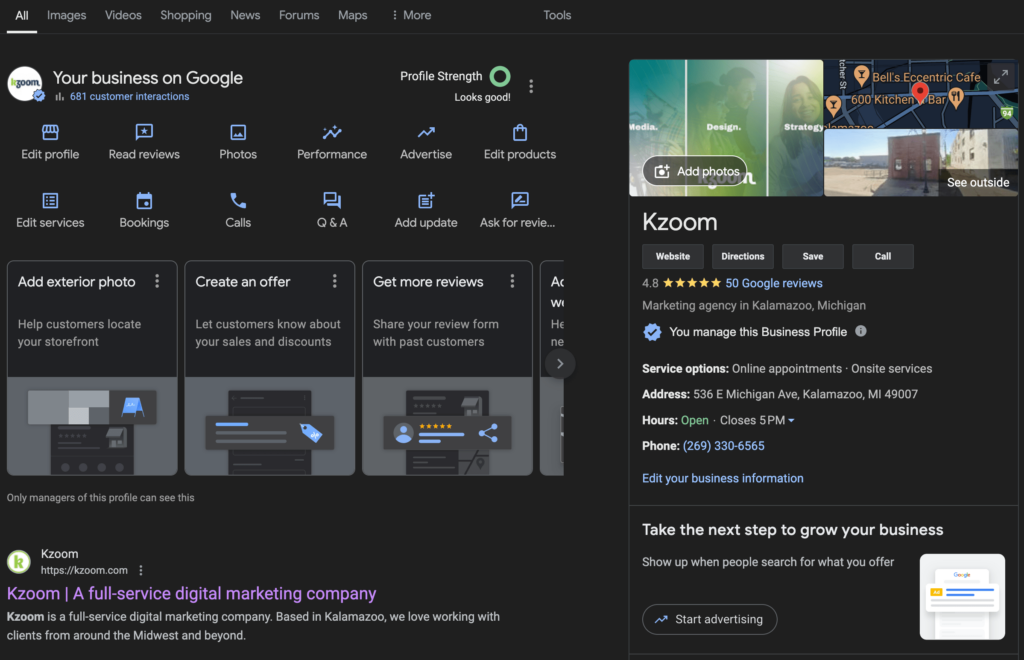
Task: Switch to the News tab
Action: 245,15
